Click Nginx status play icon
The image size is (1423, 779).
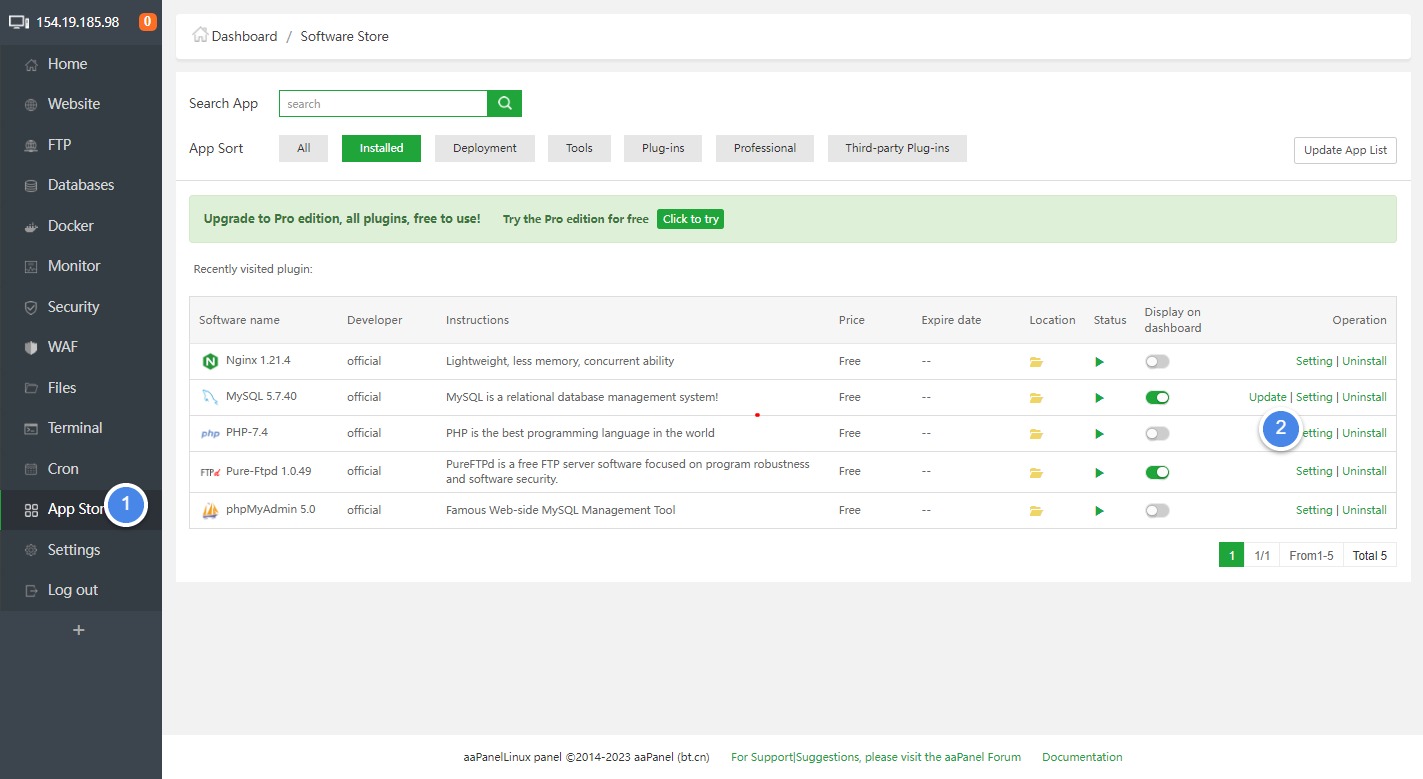click(1099, 362)
